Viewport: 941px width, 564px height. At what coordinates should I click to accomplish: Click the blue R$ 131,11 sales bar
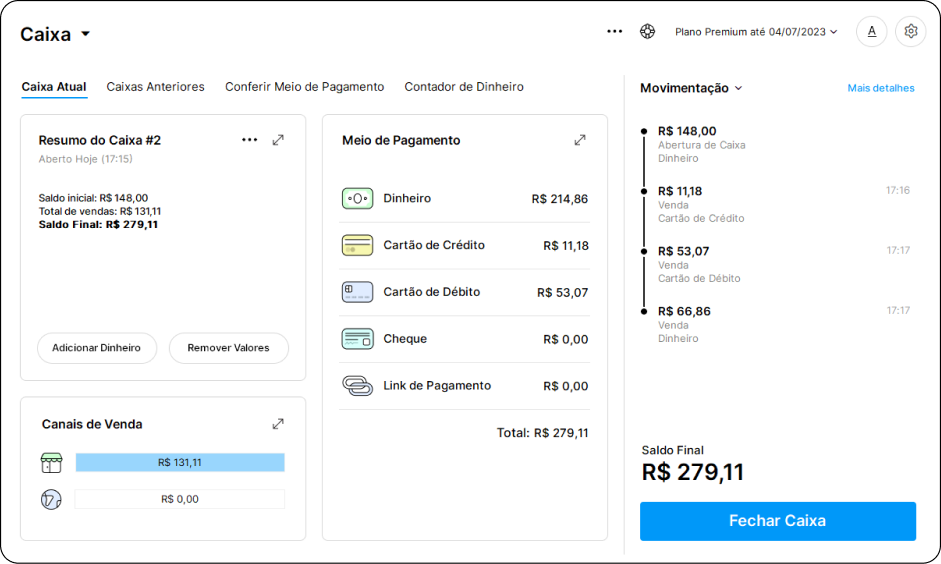point(180,463)
